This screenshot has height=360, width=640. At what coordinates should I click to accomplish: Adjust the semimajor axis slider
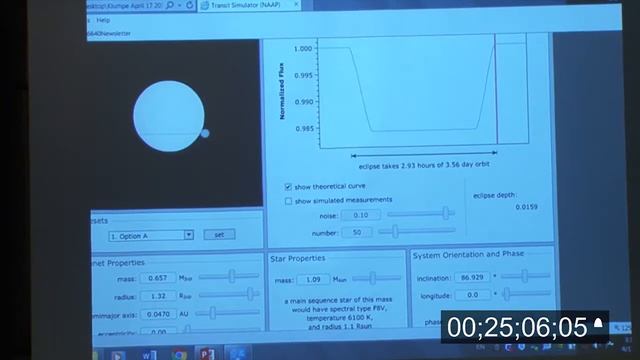pos(213,313)
